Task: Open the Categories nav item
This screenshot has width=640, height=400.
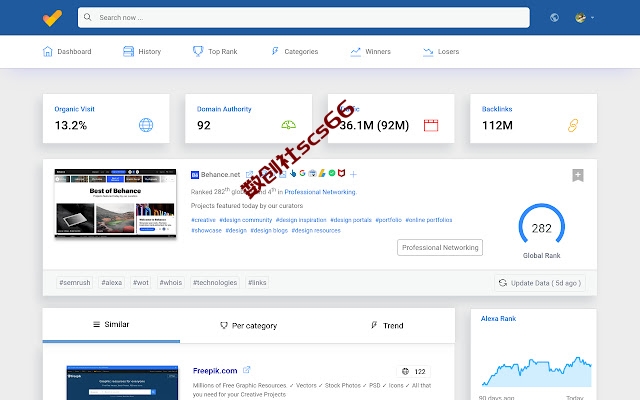Action: [x=294, y=51]
